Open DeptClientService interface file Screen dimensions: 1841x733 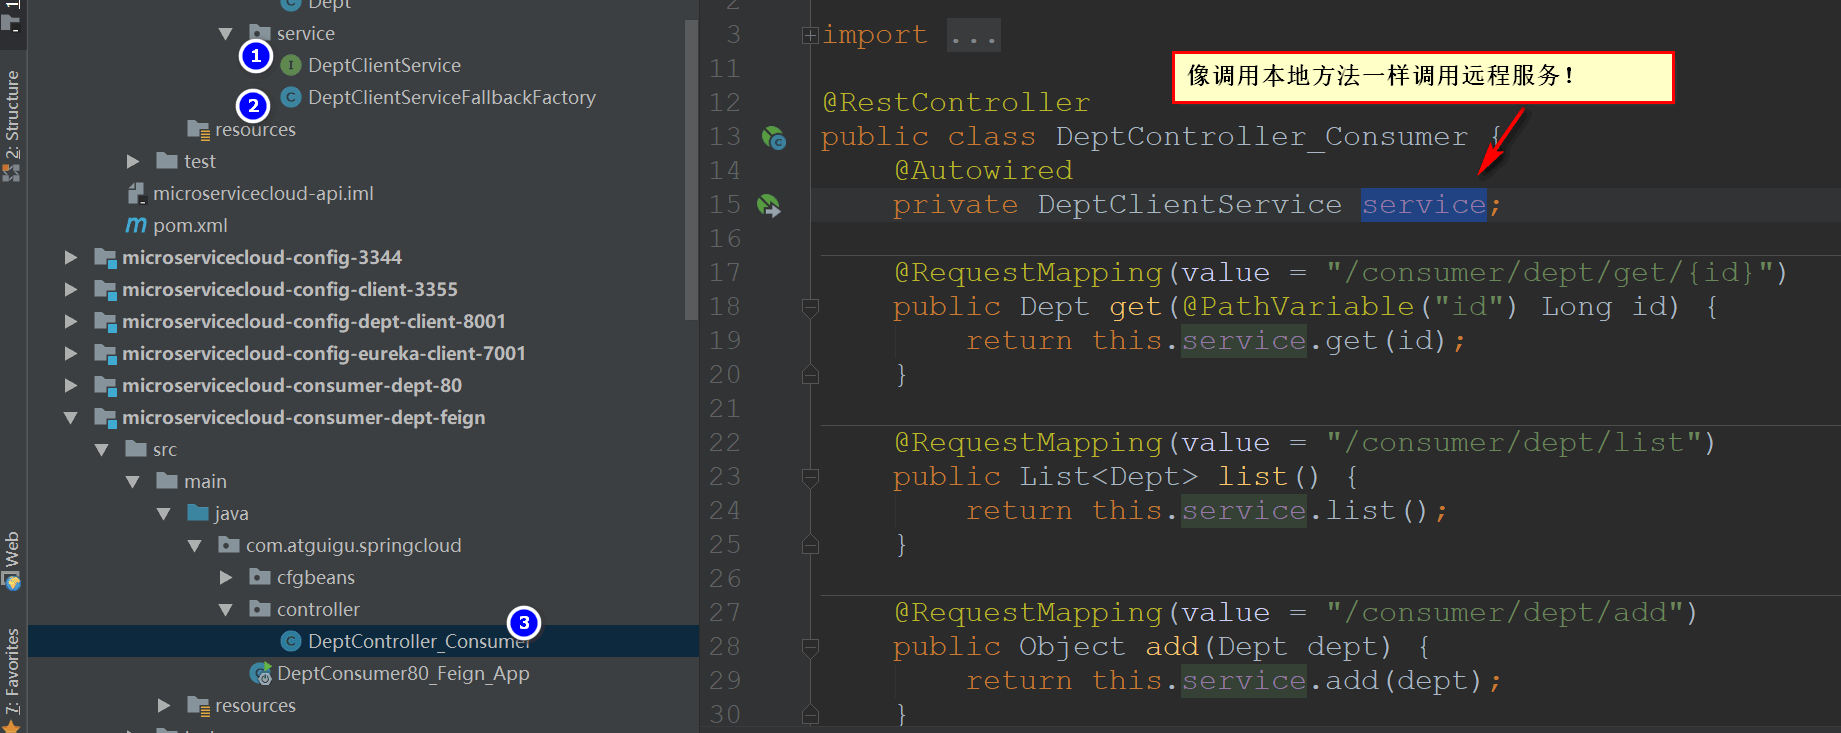tap(384, 65)
